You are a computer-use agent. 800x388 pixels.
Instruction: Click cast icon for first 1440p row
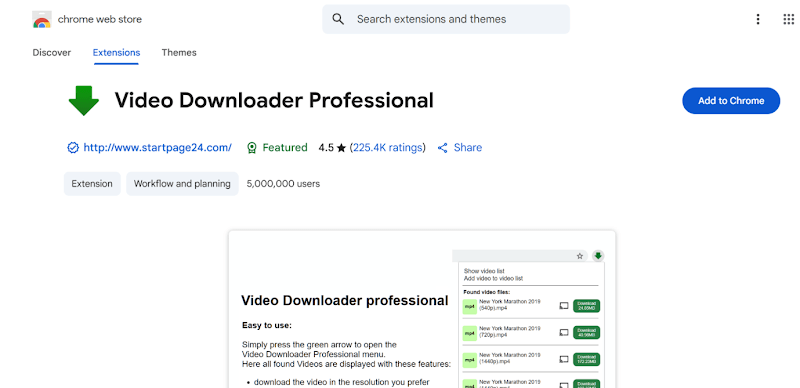pos(563,359)
